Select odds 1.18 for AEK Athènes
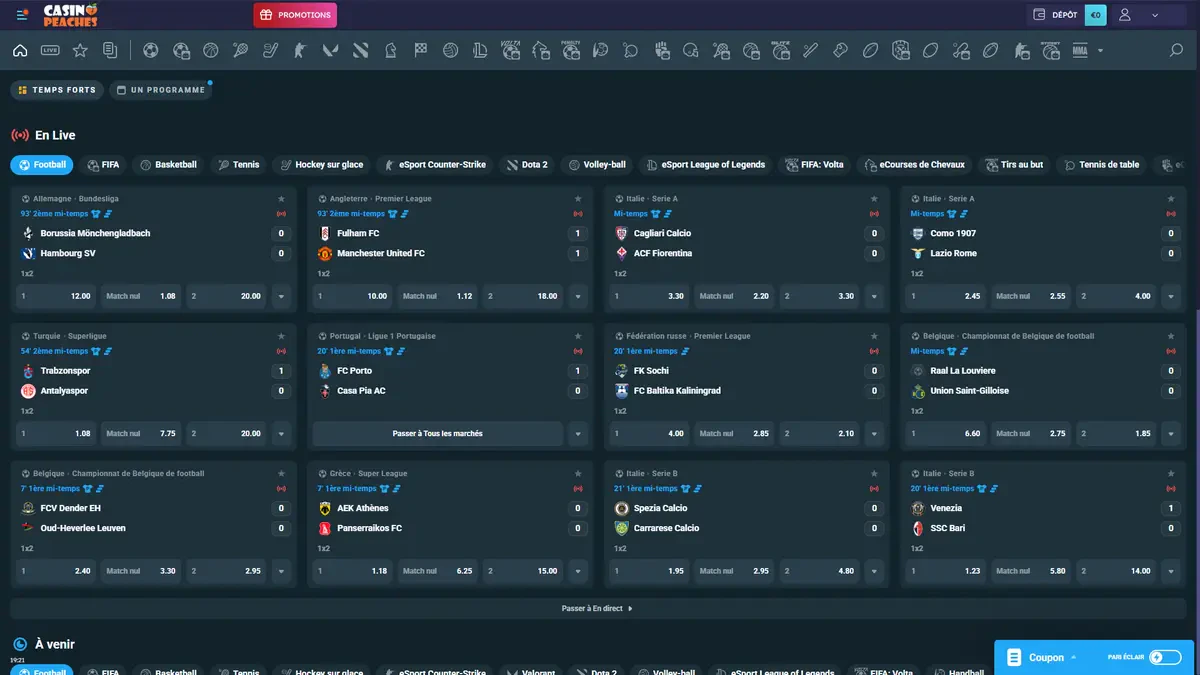The width and height of the screenshot is (1200, 675). coord(353,571)
